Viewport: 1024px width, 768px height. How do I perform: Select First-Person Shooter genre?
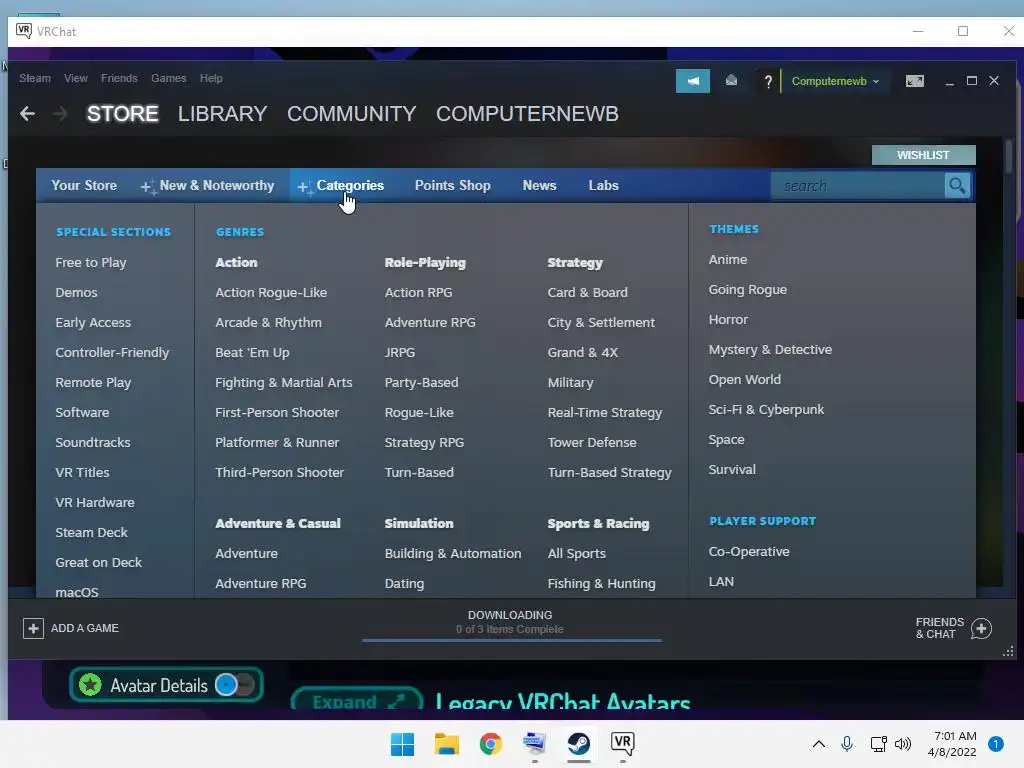(277, 413)
